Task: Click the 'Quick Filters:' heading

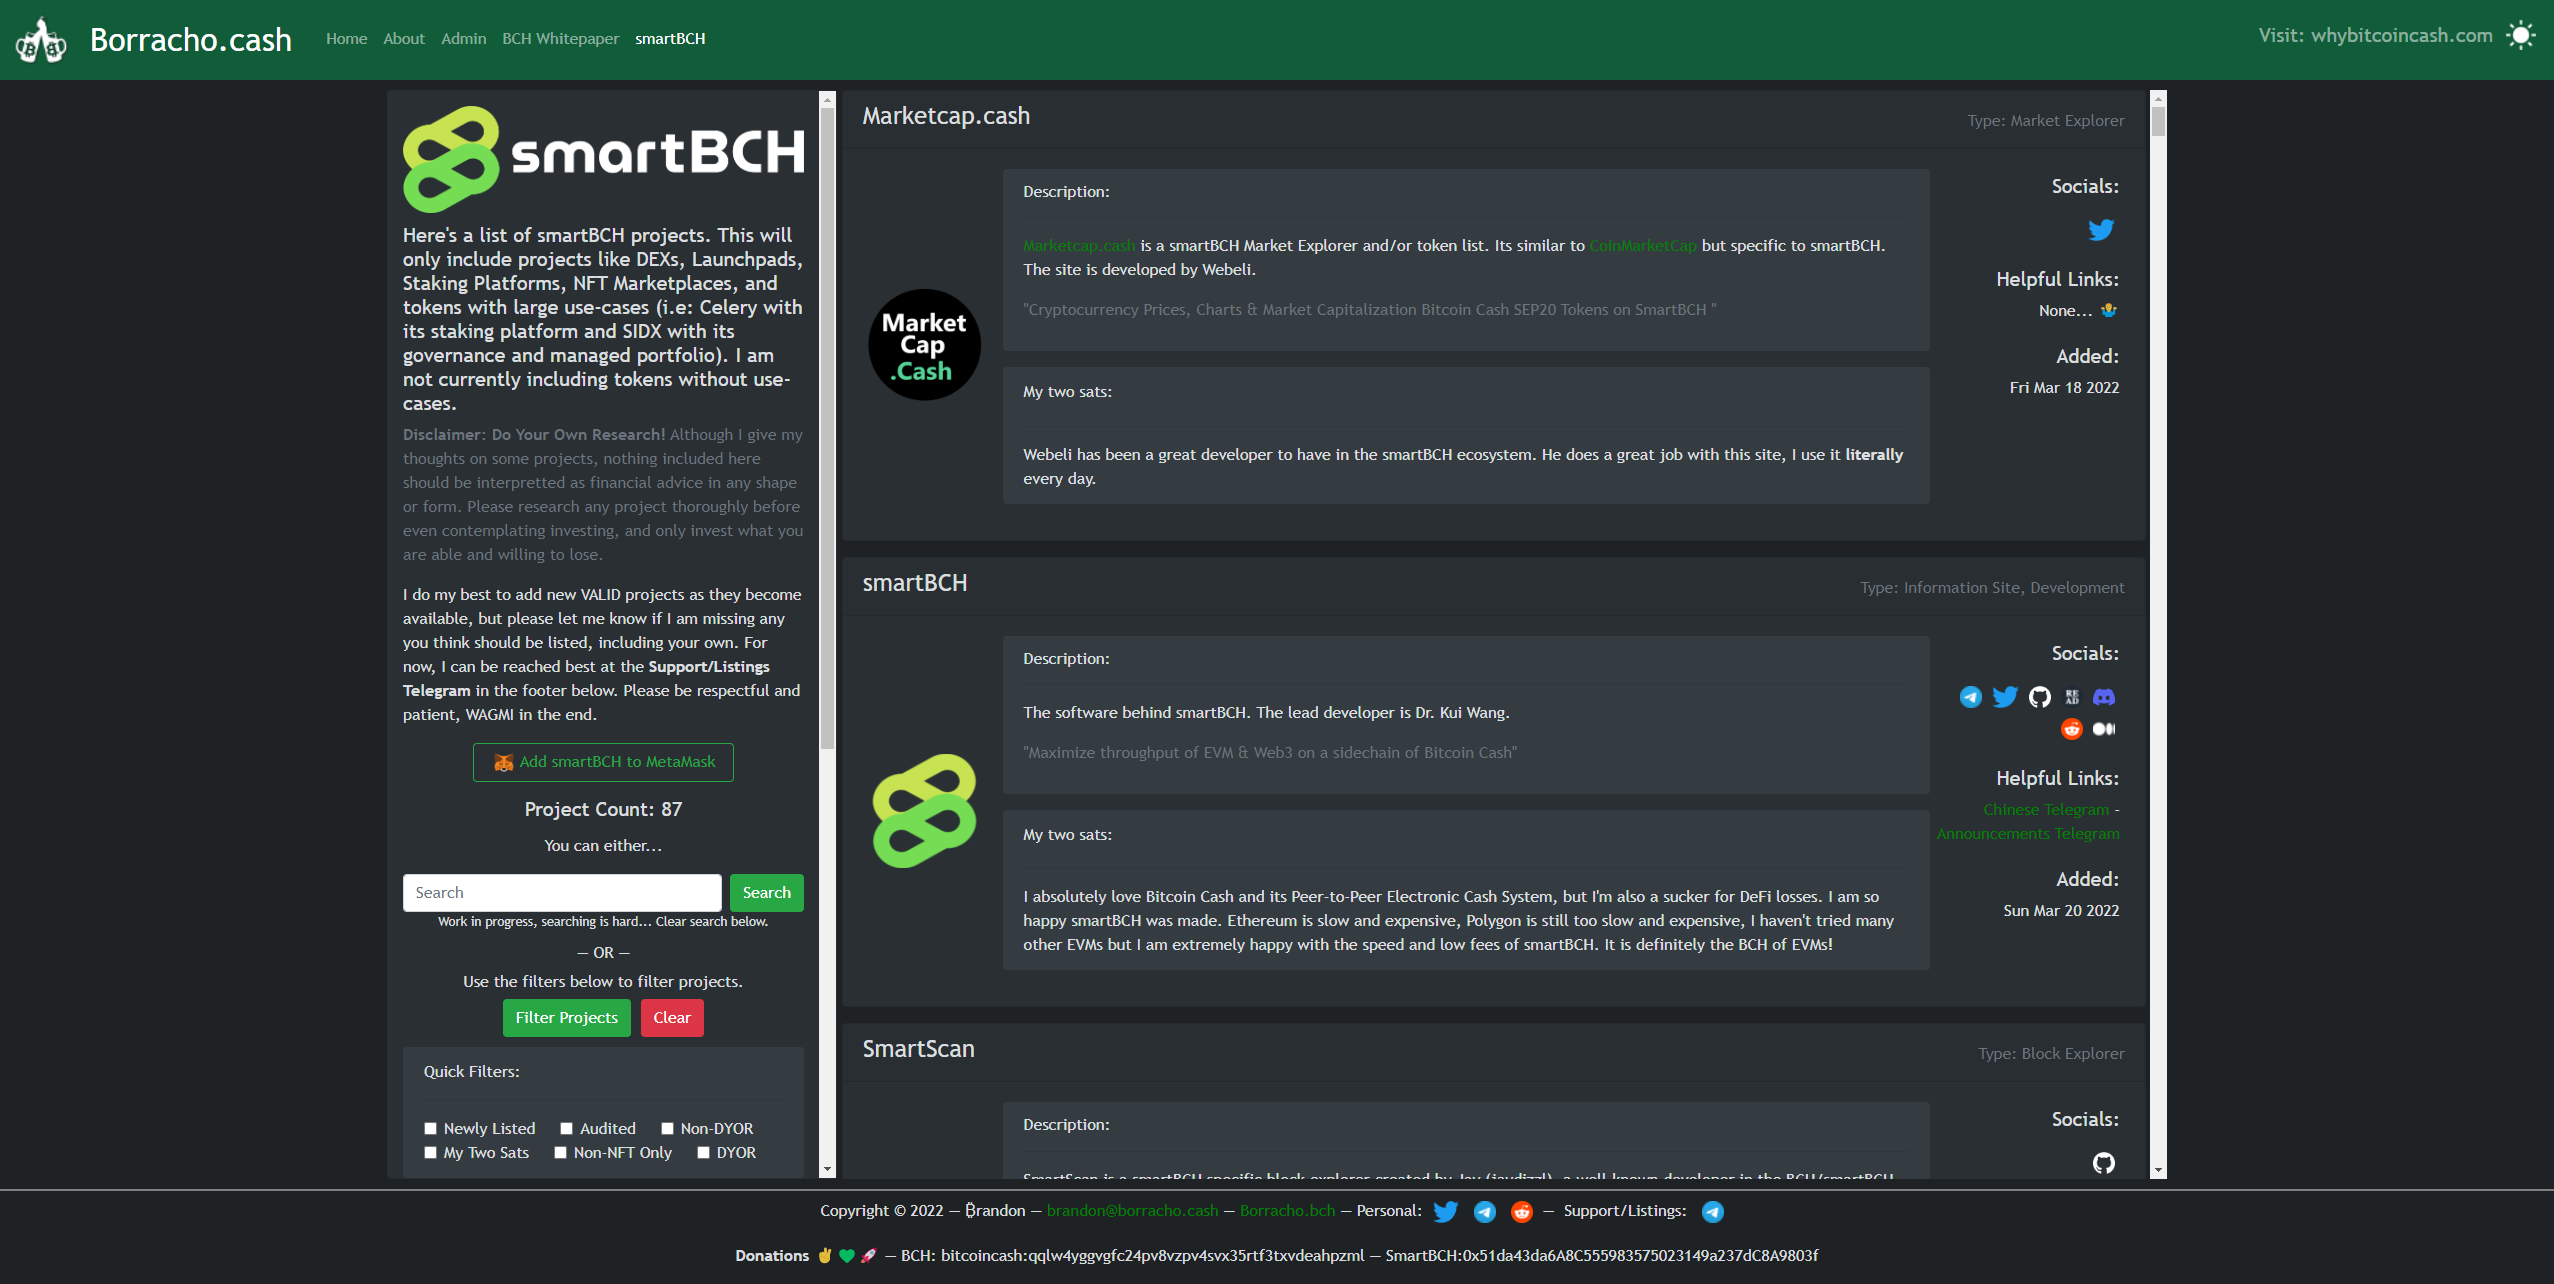Action: (471, 1072)
